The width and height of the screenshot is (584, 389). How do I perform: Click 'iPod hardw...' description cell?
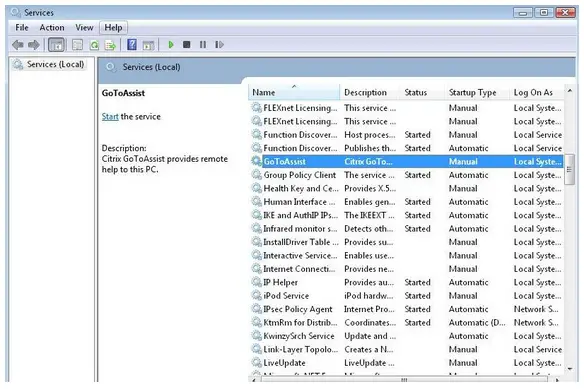tap(368, 295)
